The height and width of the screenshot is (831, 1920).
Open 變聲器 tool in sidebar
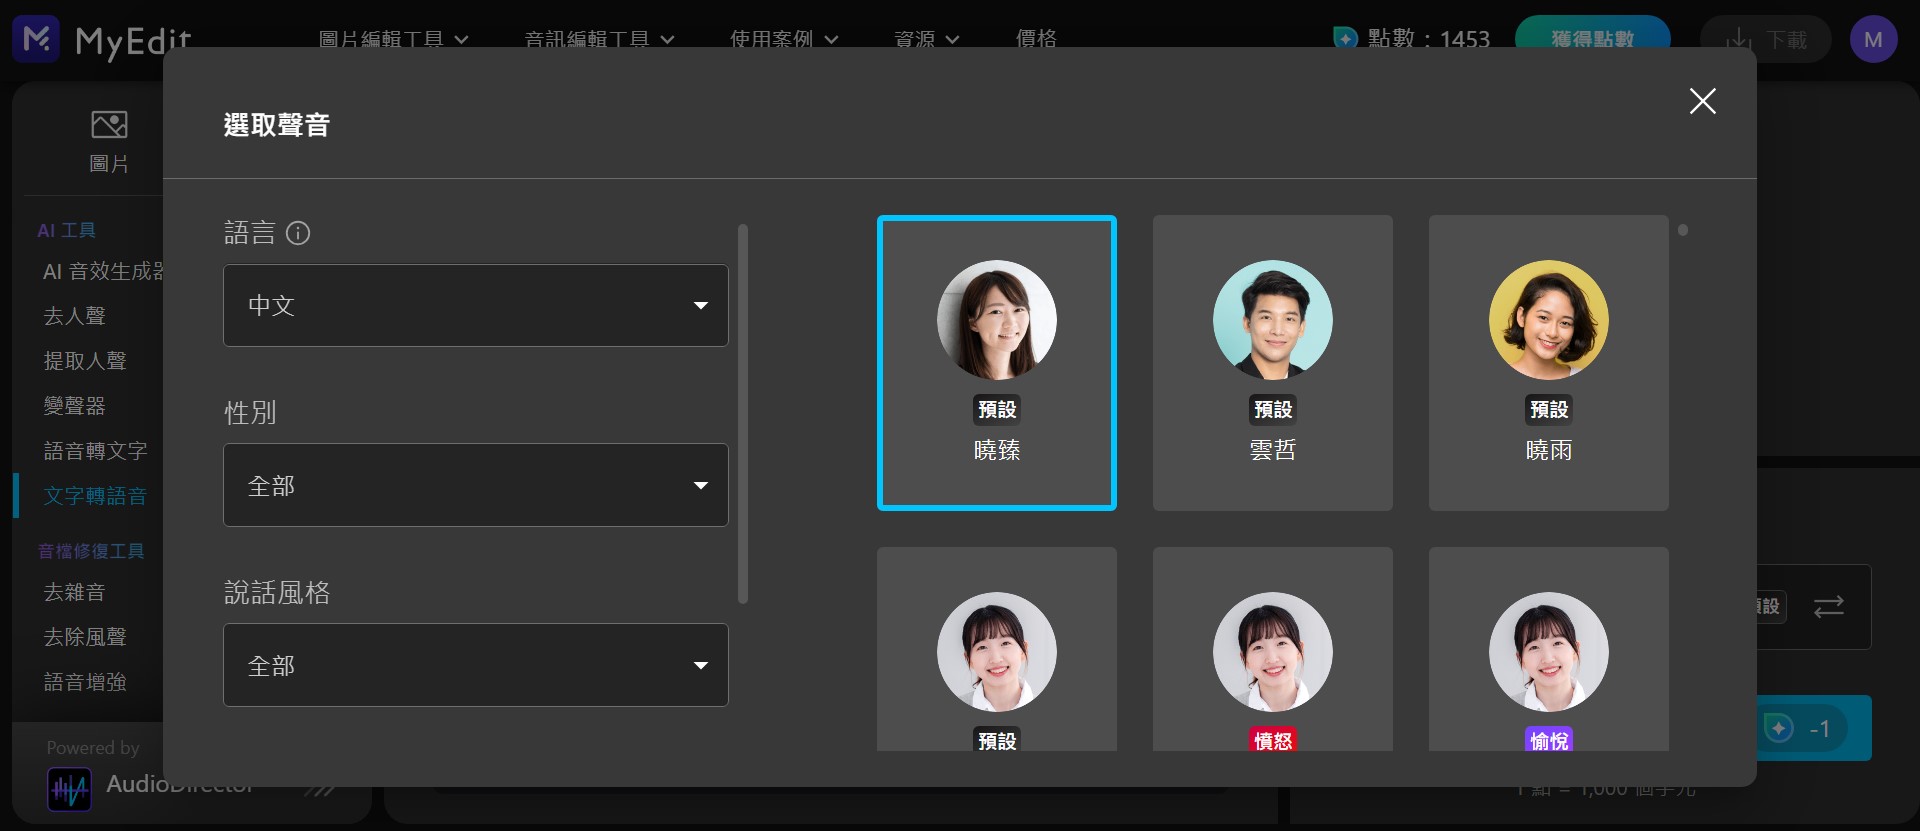(75, 406)
